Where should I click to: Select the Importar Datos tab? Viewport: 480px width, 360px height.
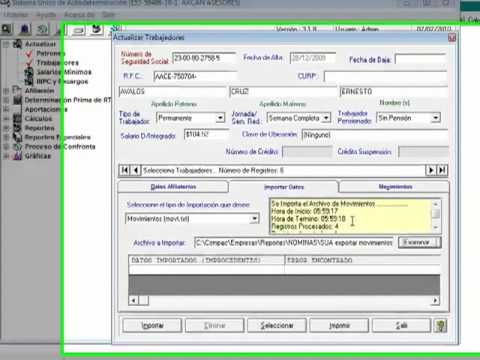[x=284, y=187]
